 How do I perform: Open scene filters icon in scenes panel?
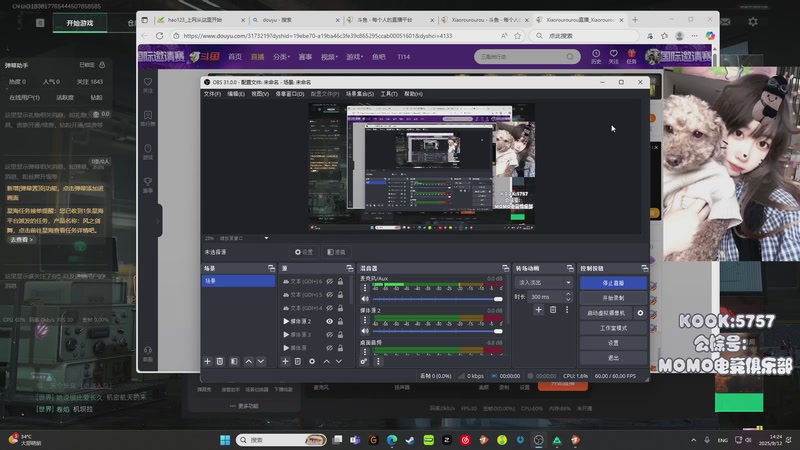click(x=234, y=361)
